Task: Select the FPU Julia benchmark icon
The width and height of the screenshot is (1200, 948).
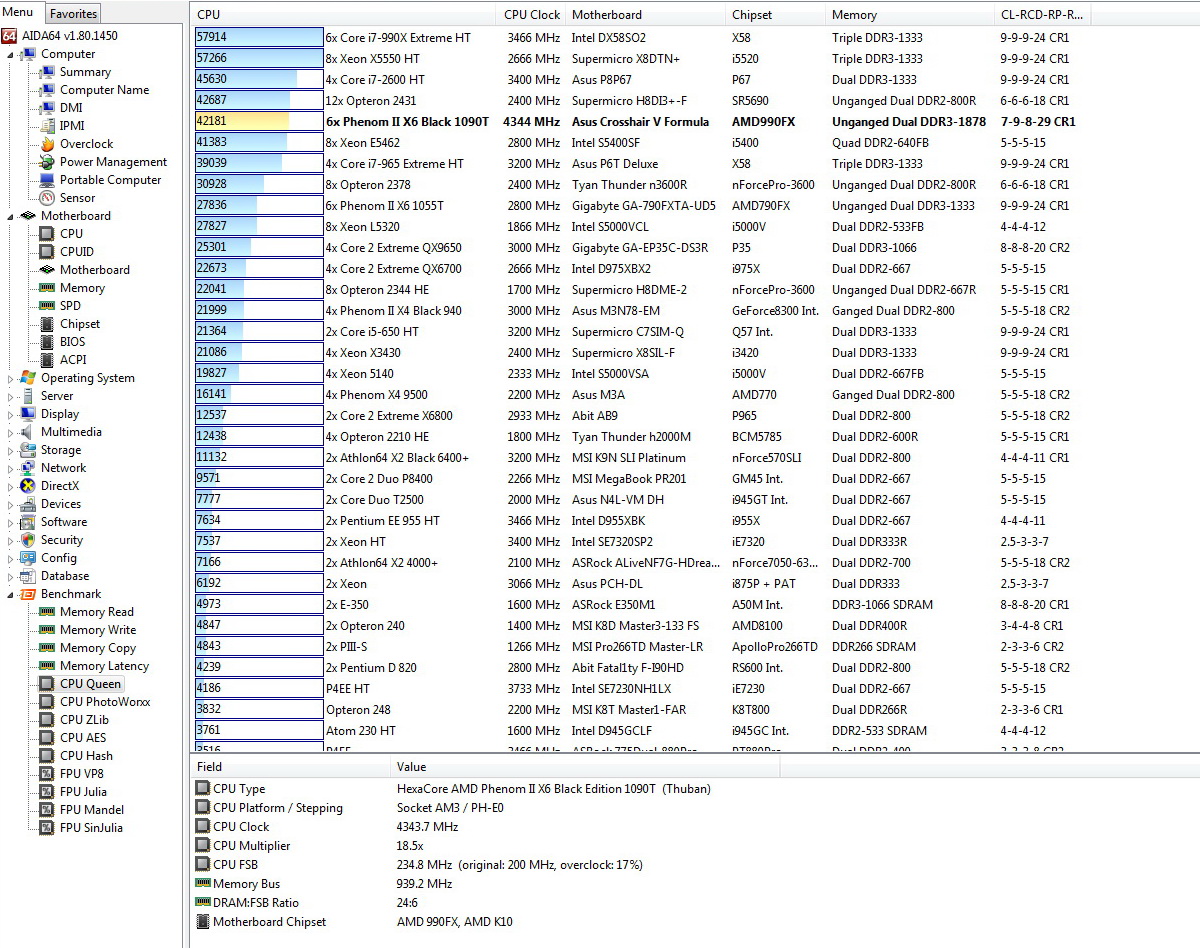Action: tap(47, 792)
